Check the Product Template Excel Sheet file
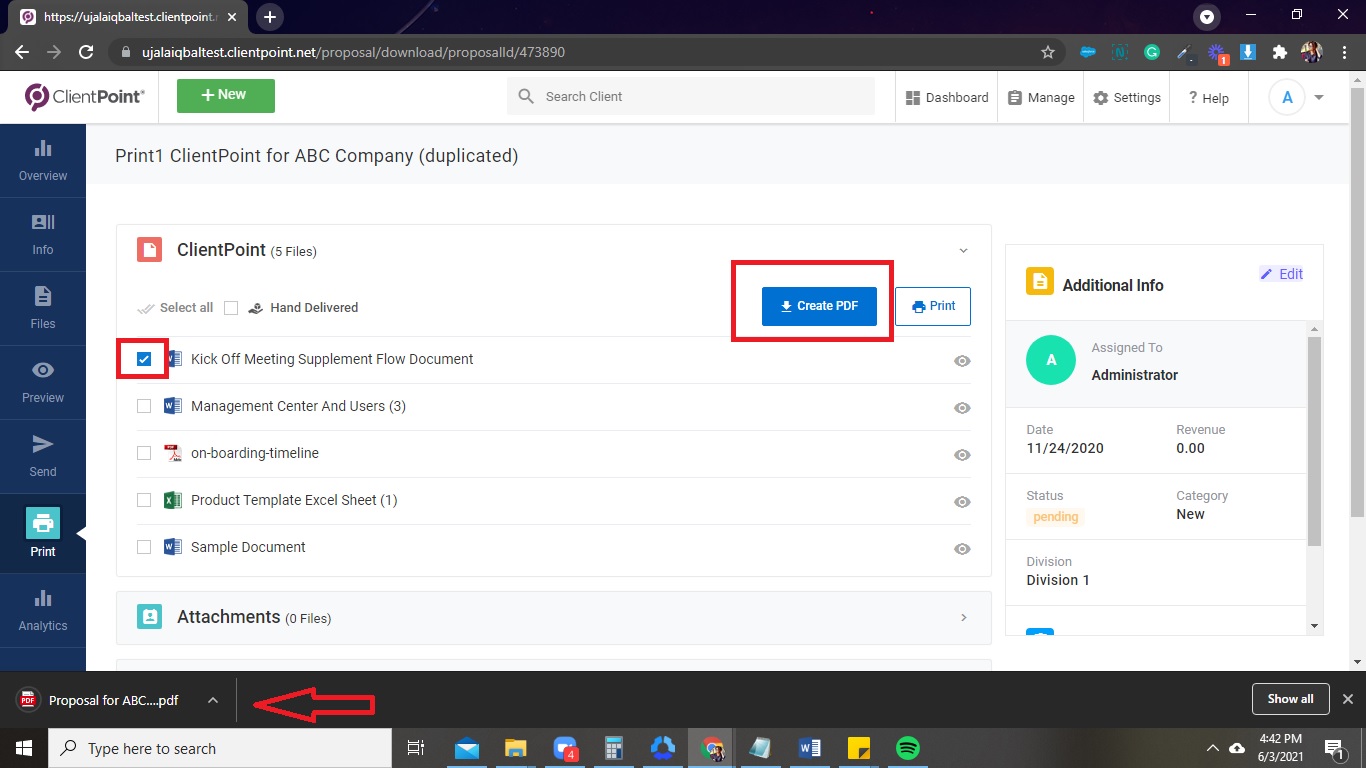1366x768 pixels. point(144,500)
